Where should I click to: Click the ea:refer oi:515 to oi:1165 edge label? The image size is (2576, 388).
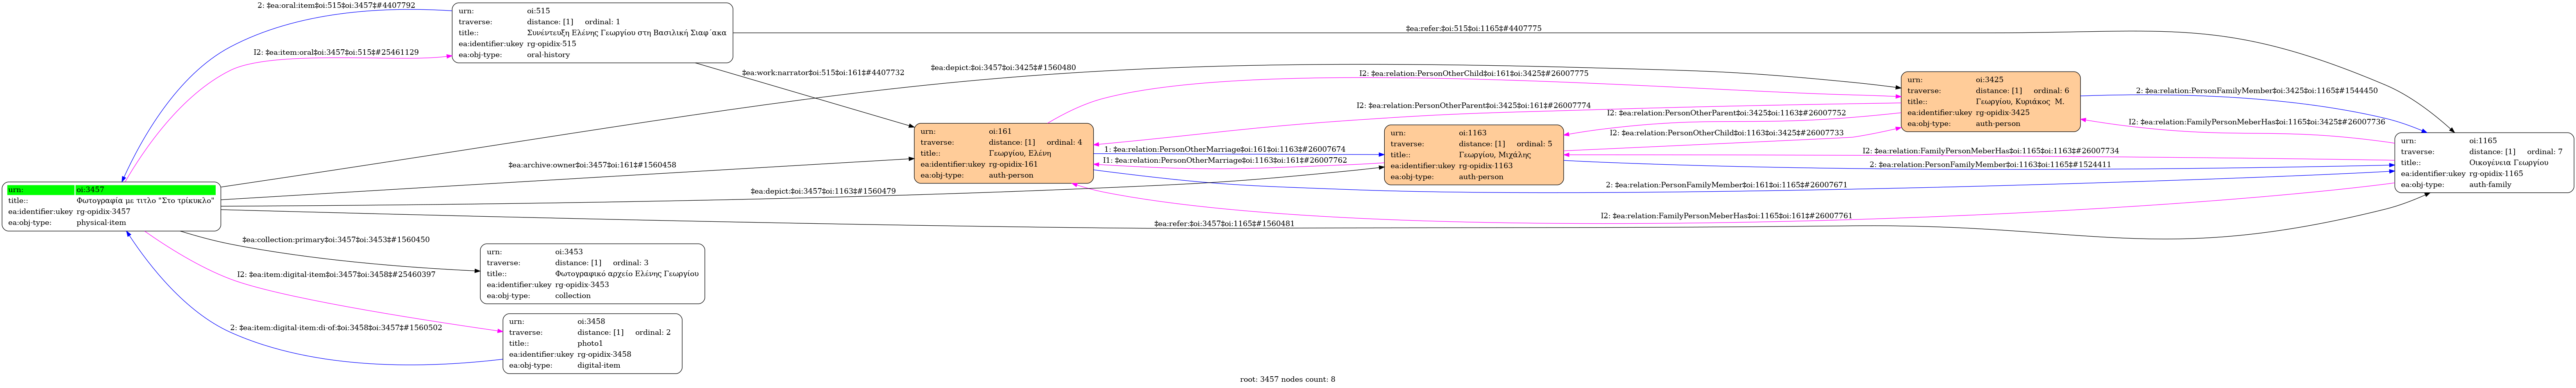1473,28
